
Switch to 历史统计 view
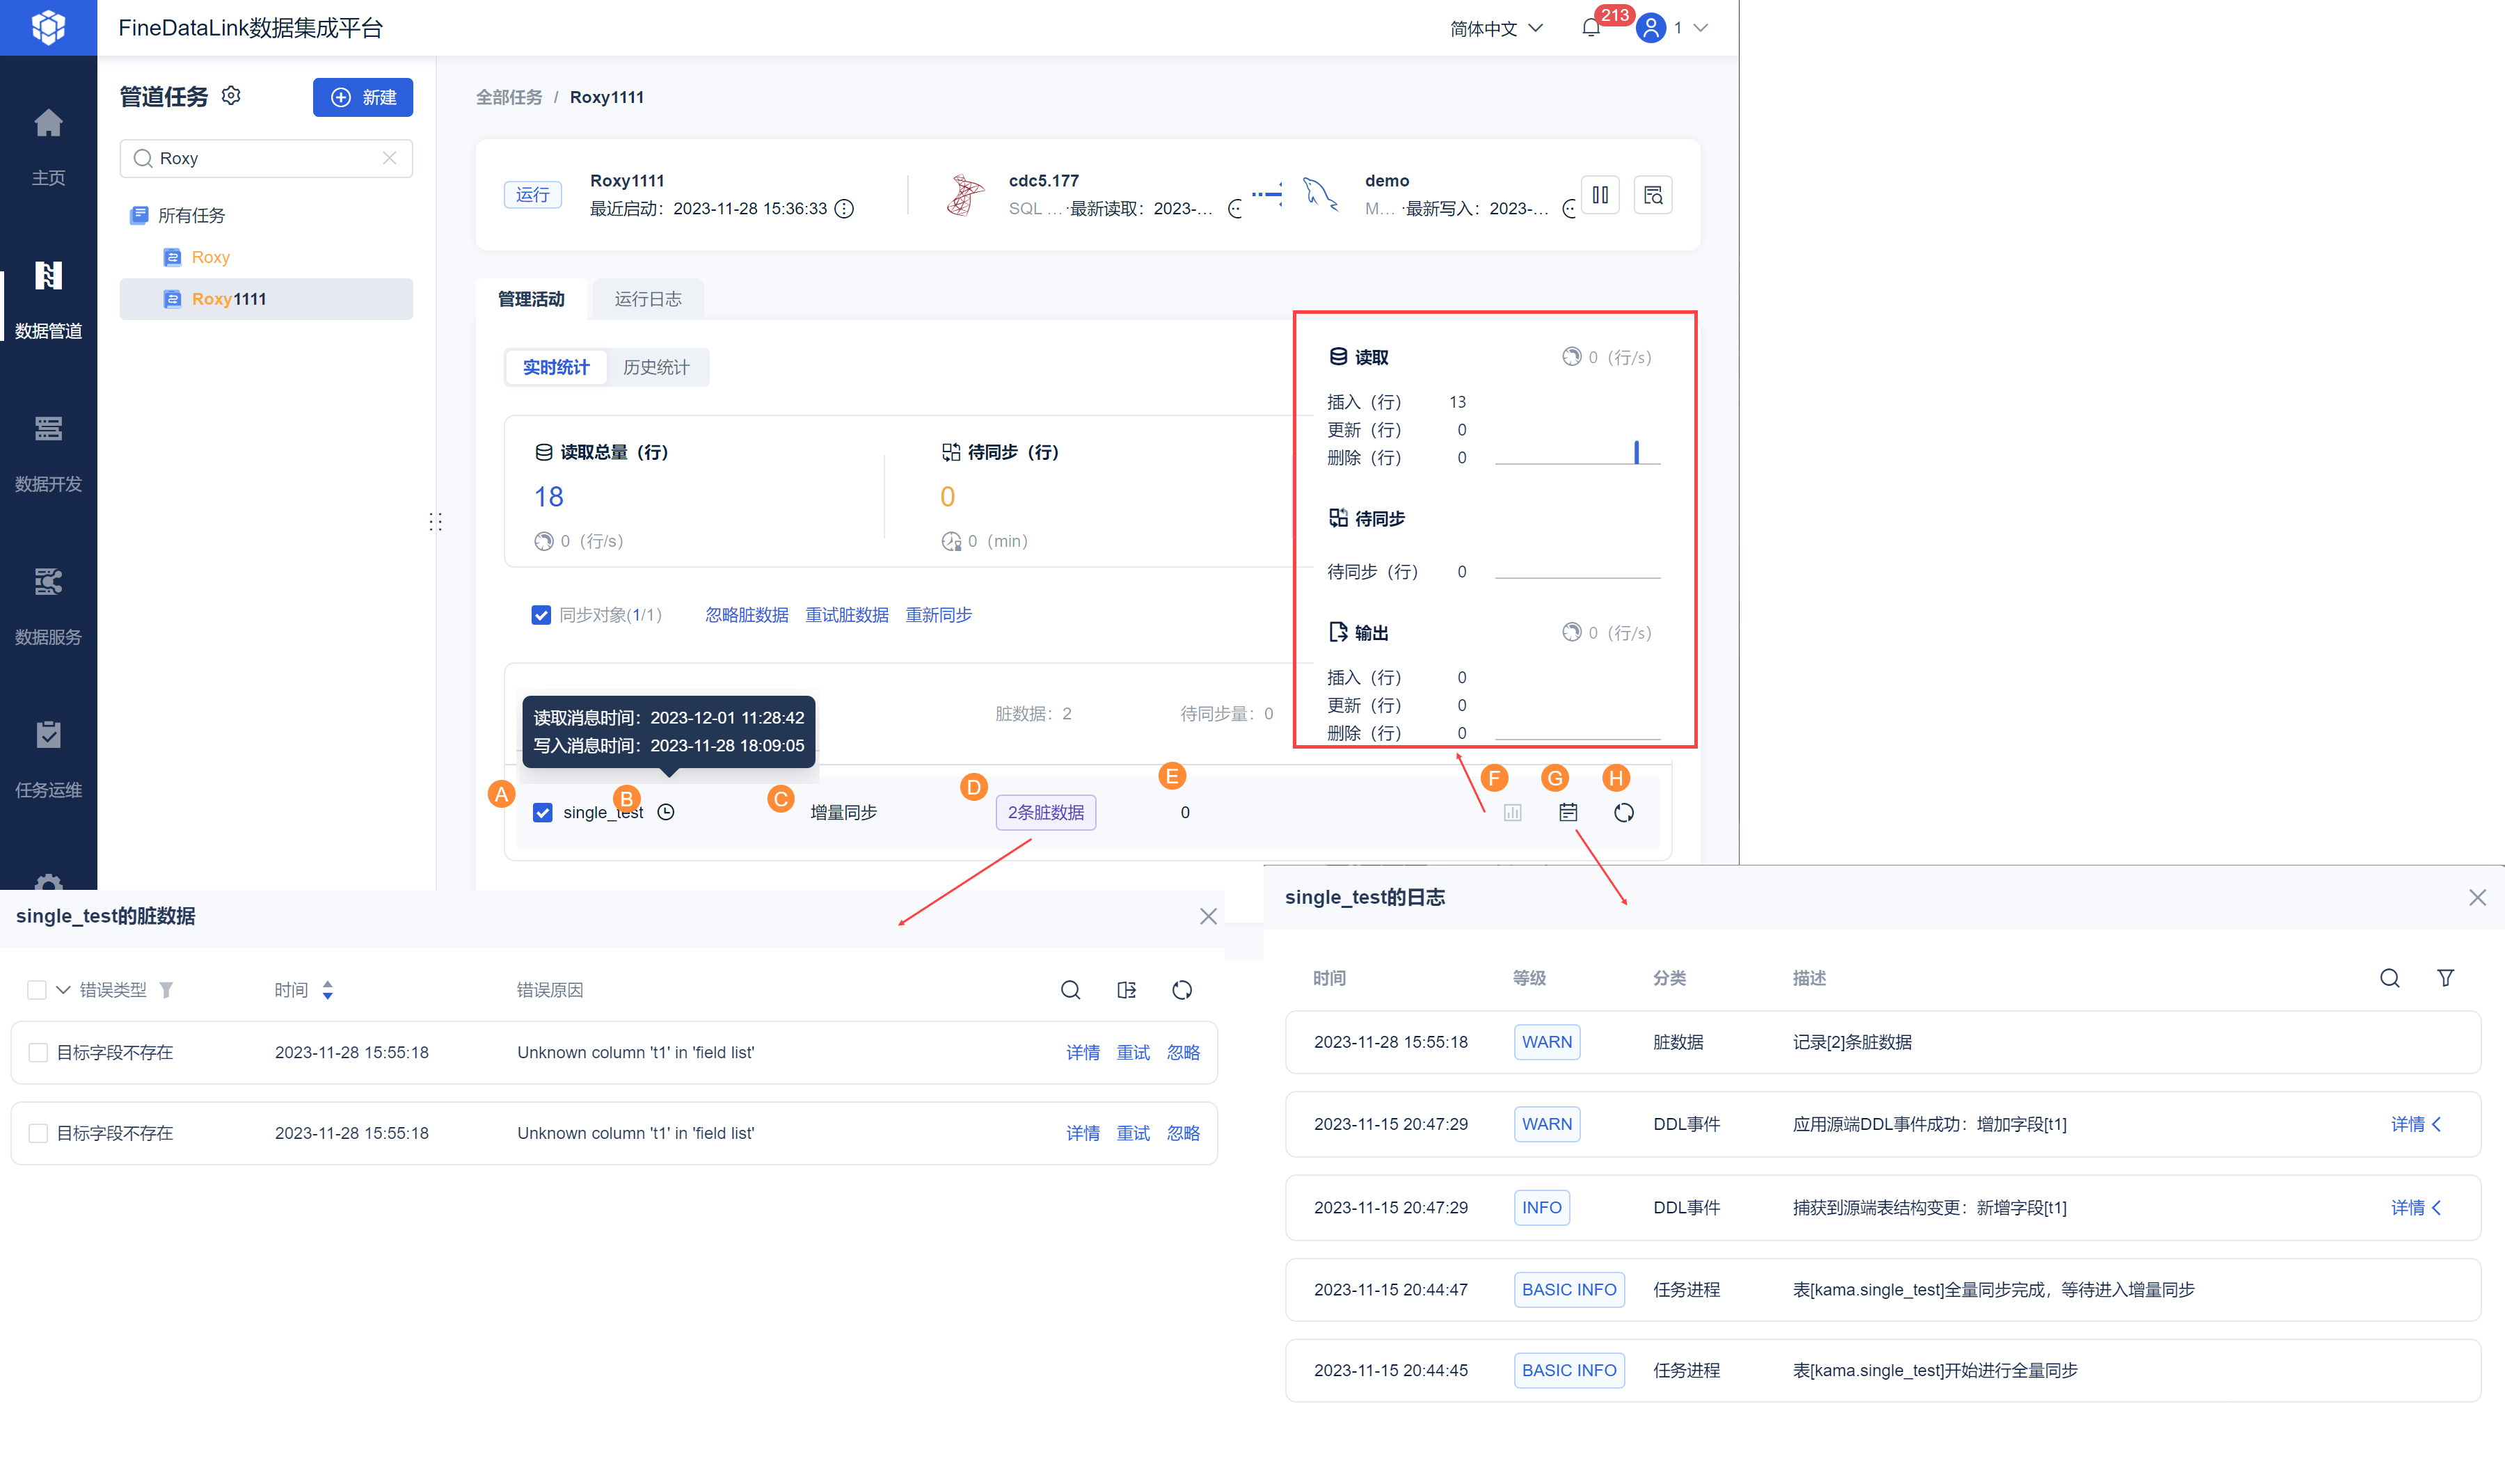(656, 367)
